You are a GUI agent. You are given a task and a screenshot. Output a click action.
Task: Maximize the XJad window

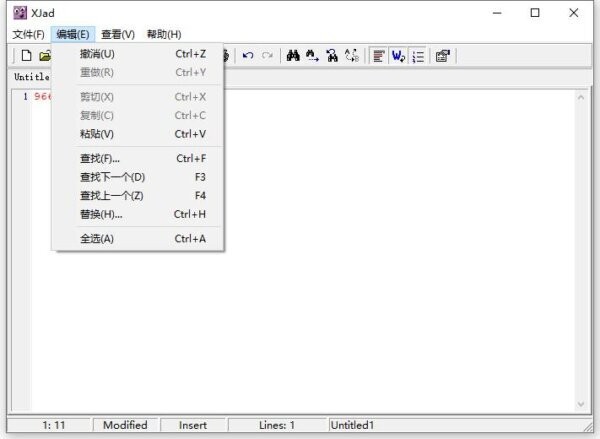(x=535, y=13)
